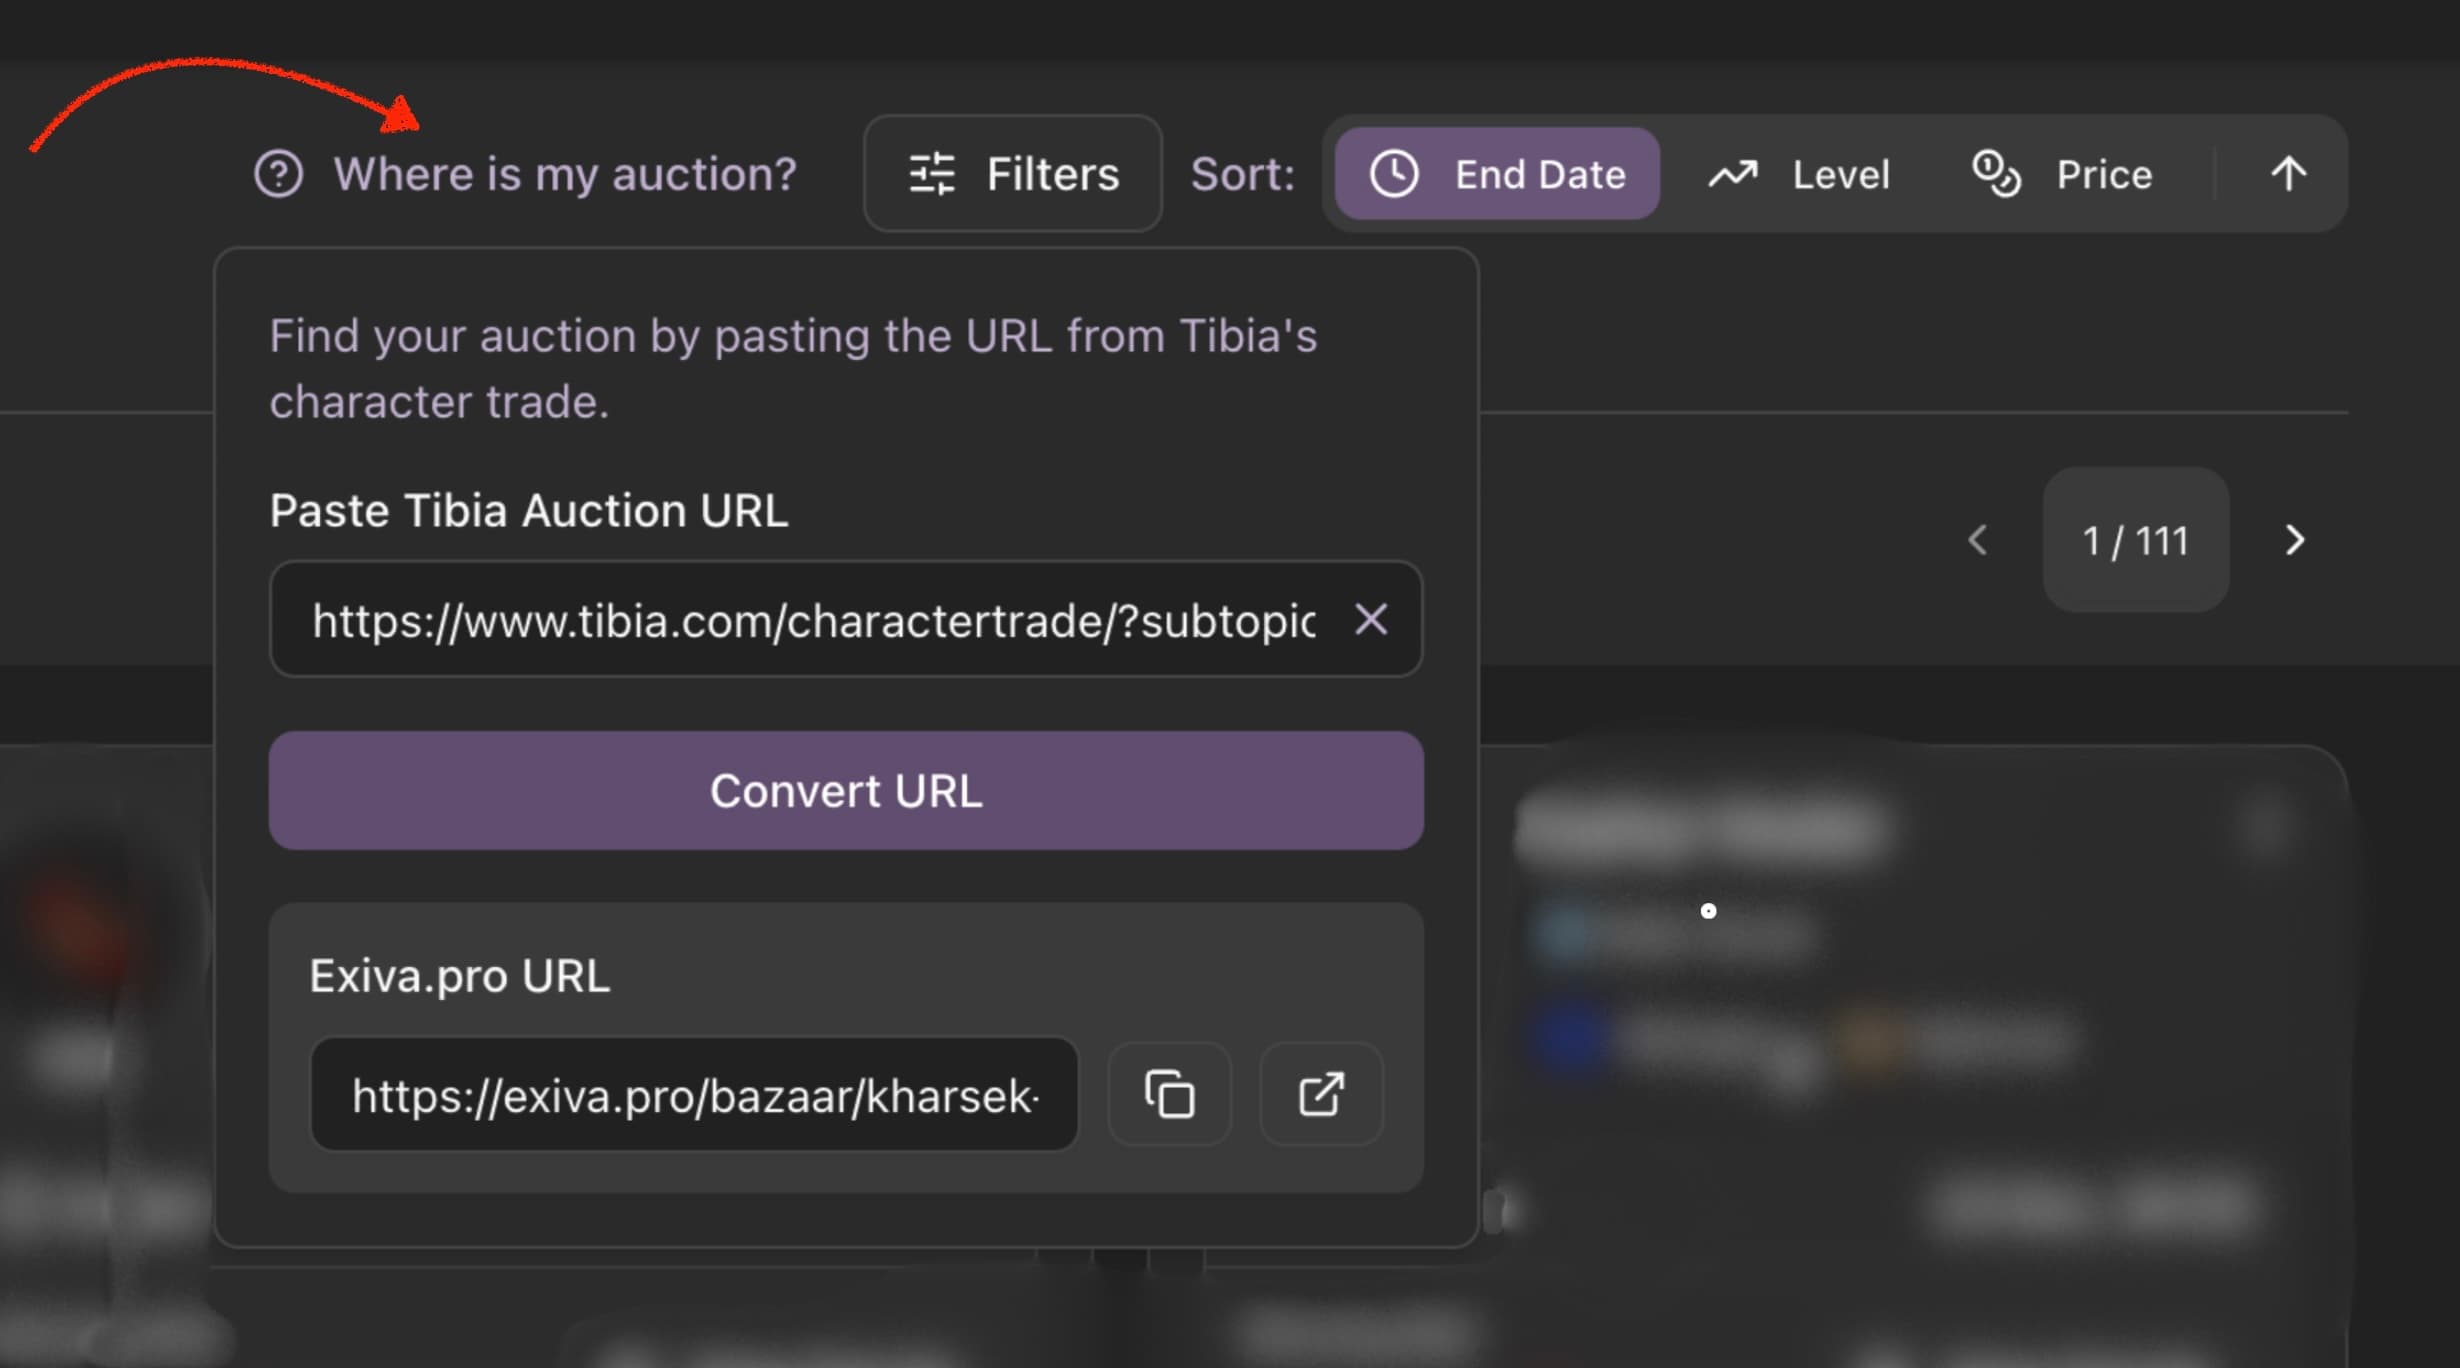Click the 1 / 111 page indicator

click(x=2135, y=541)
